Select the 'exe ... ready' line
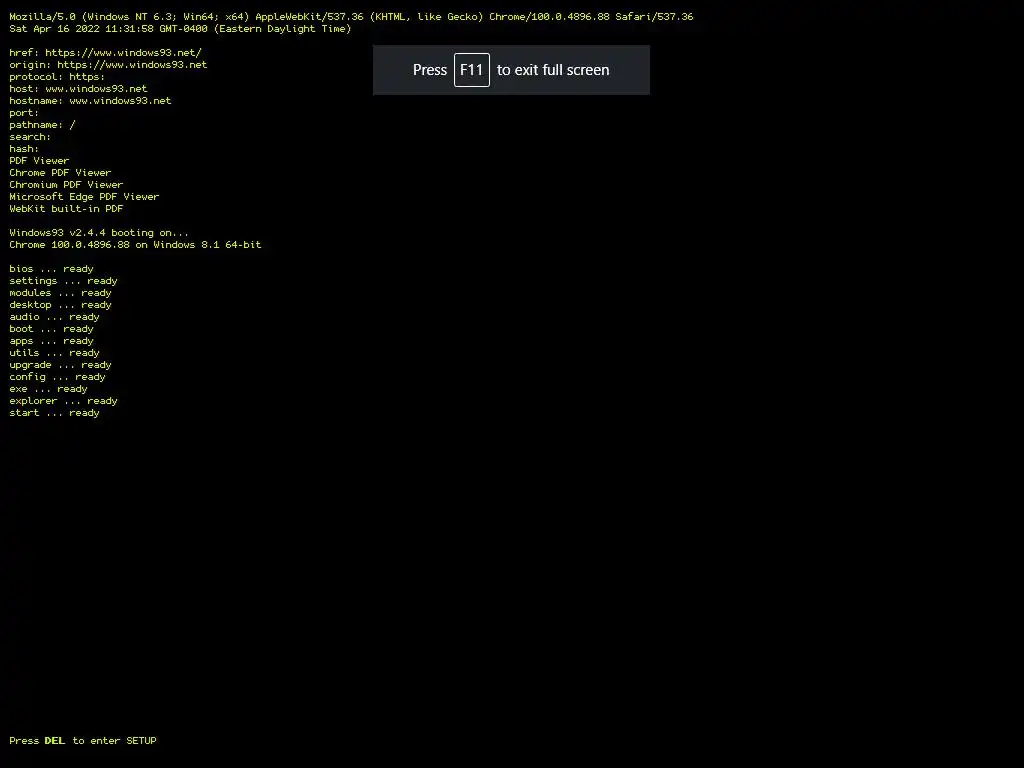The image size is (1024, 768). tap(48, 389)
